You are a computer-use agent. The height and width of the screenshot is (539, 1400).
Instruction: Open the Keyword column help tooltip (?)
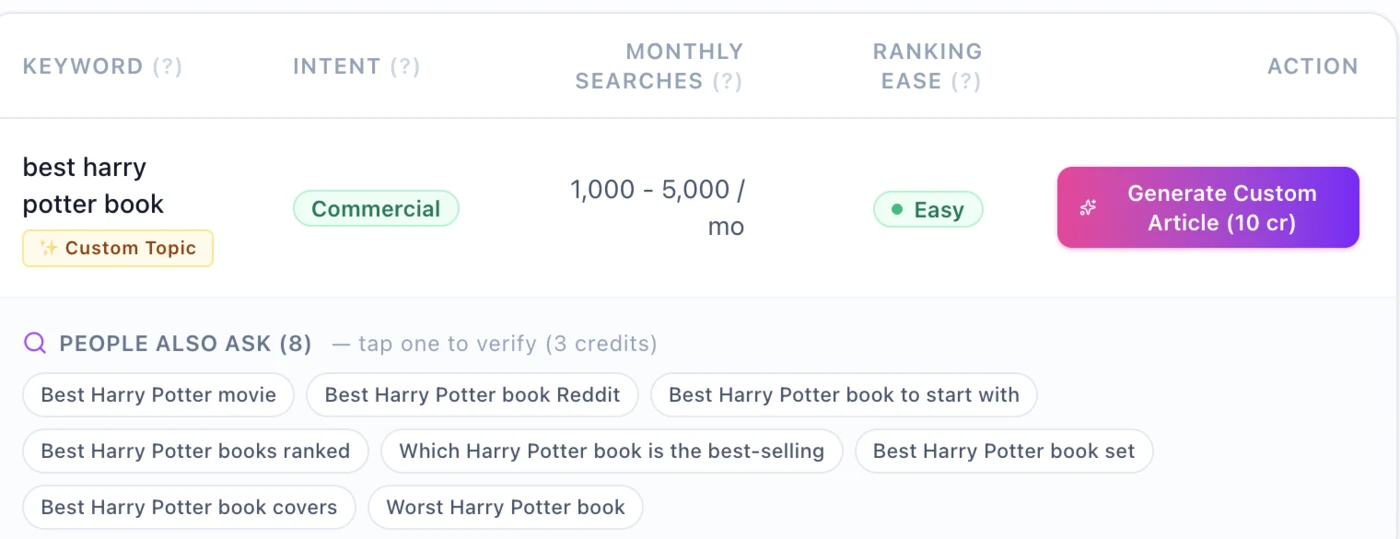pos(167,67)
